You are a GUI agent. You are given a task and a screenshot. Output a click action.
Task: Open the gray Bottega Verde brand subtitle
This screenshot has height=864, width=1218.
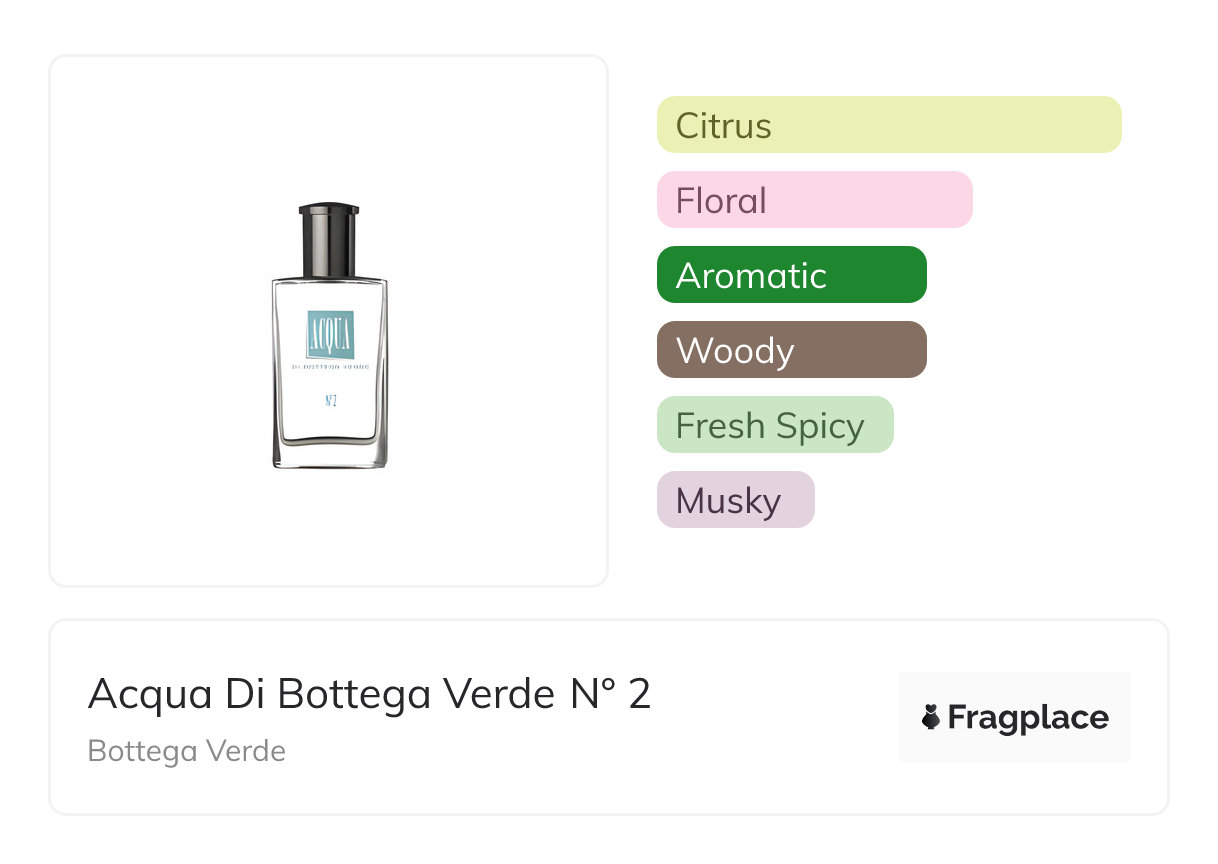[x=187, y=751]
